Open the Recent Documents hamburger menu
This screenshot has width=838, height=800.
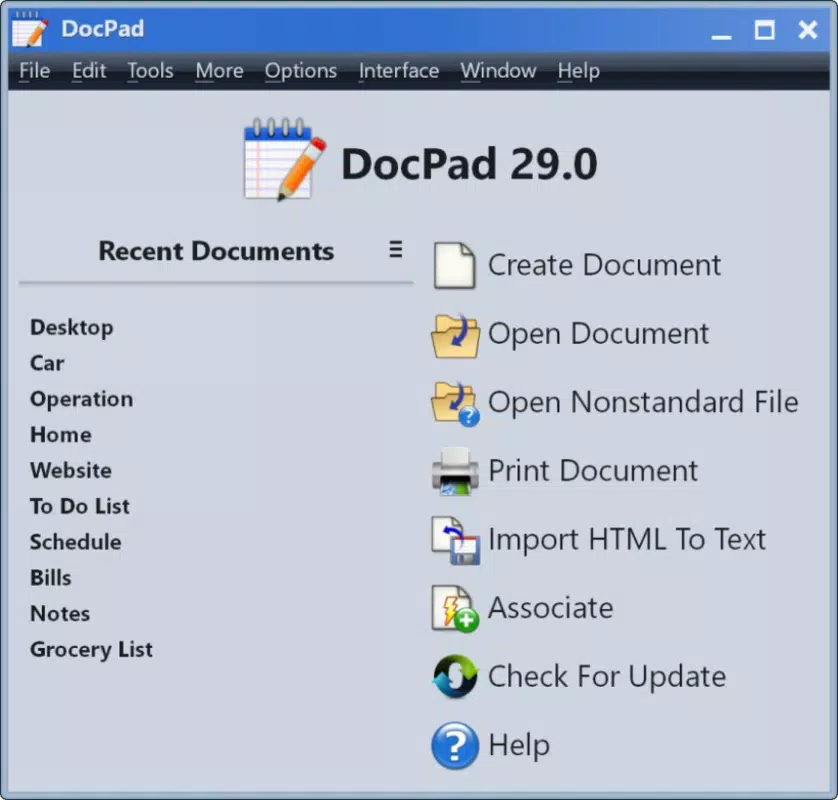coord(395,249)
